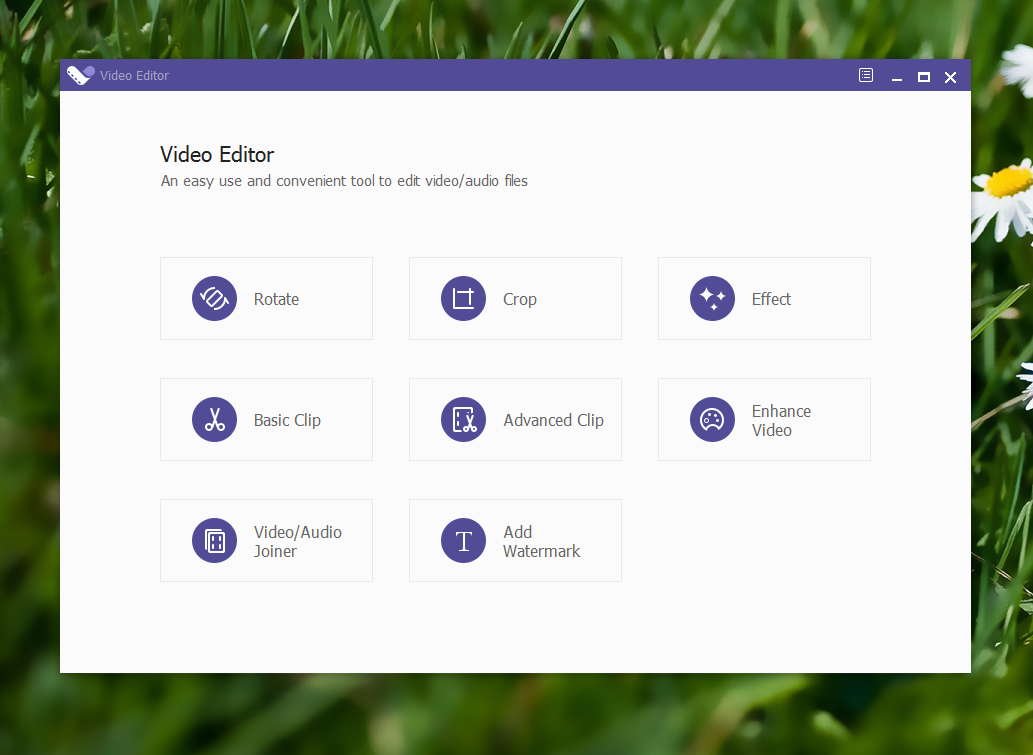Click the Video/Audio Joiner icon

[214, 541]
